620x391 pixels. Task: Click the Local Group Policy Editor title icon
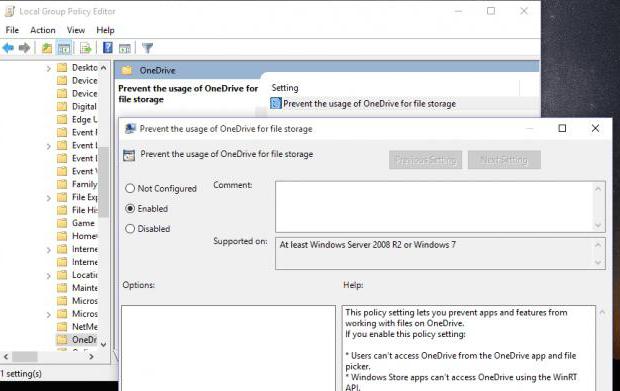tap(9, 11)
